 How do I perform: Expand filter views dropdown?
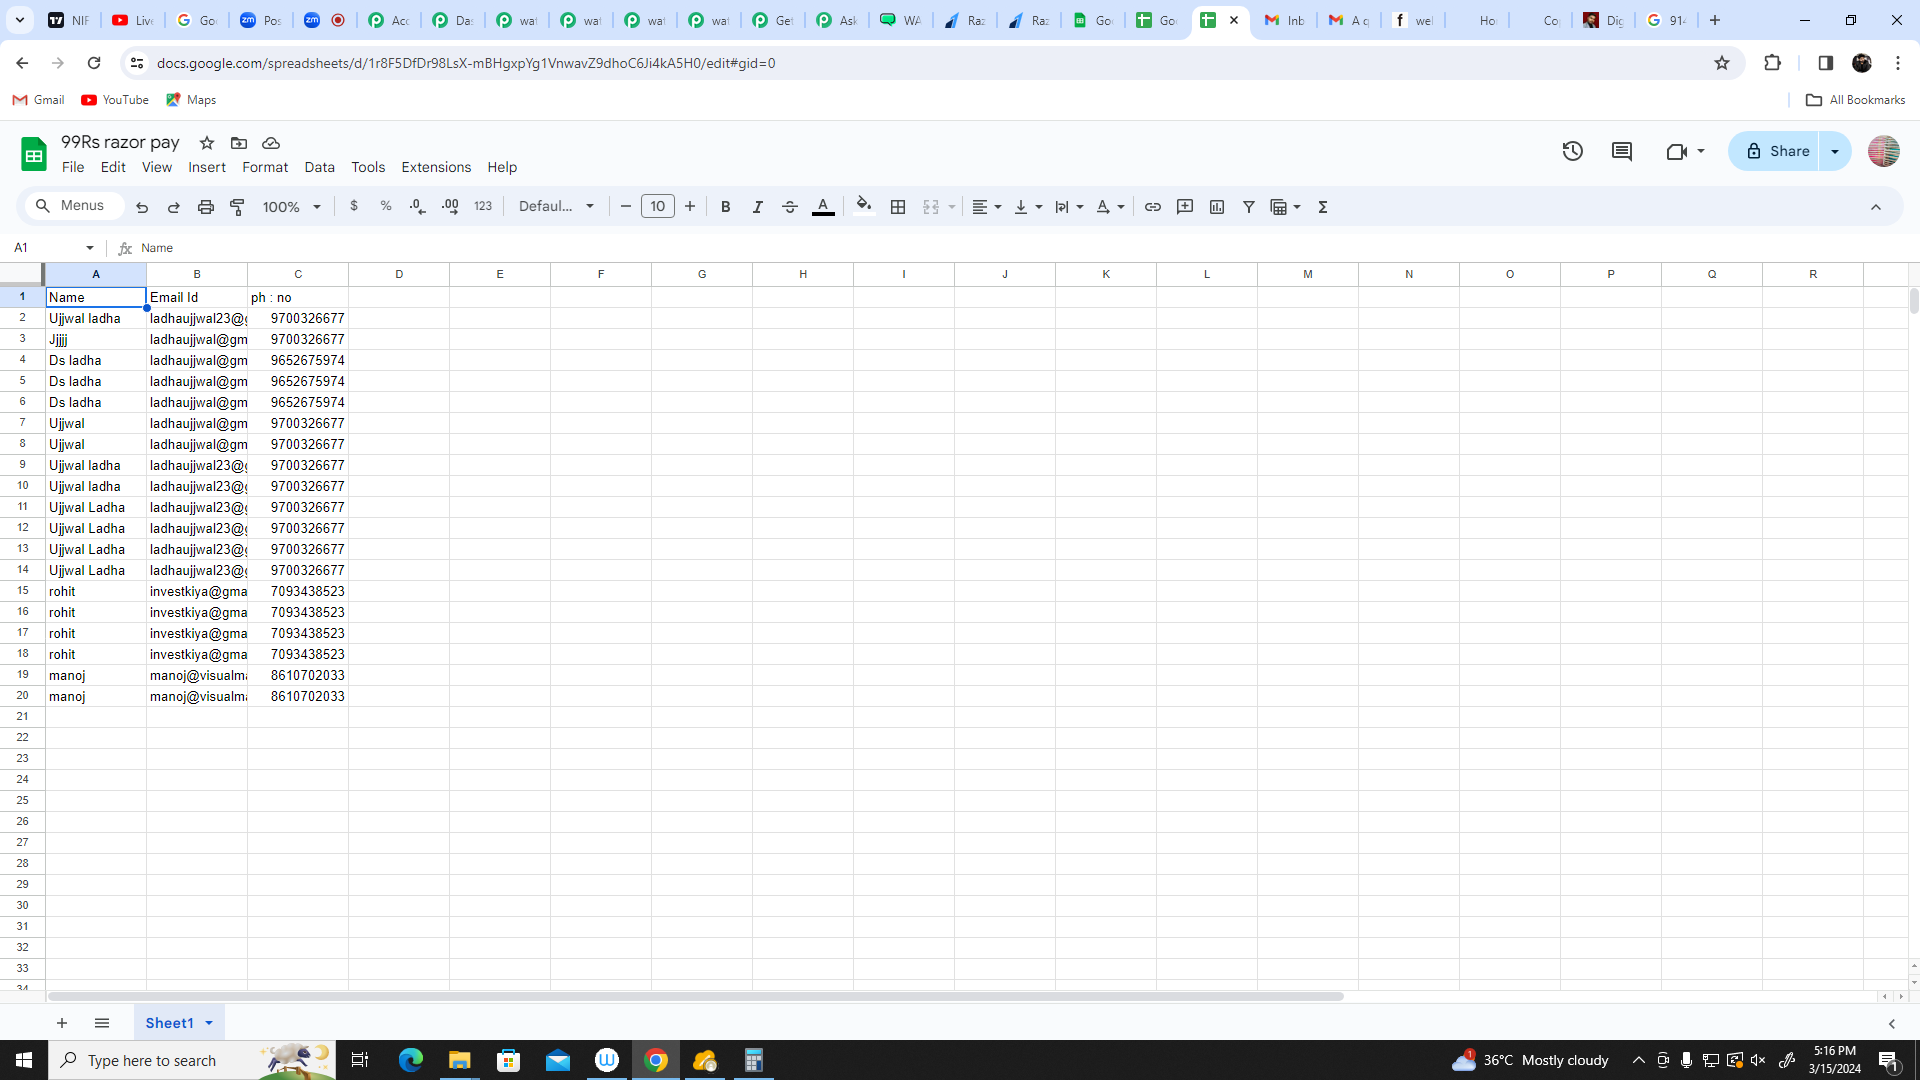[1297, 207]
